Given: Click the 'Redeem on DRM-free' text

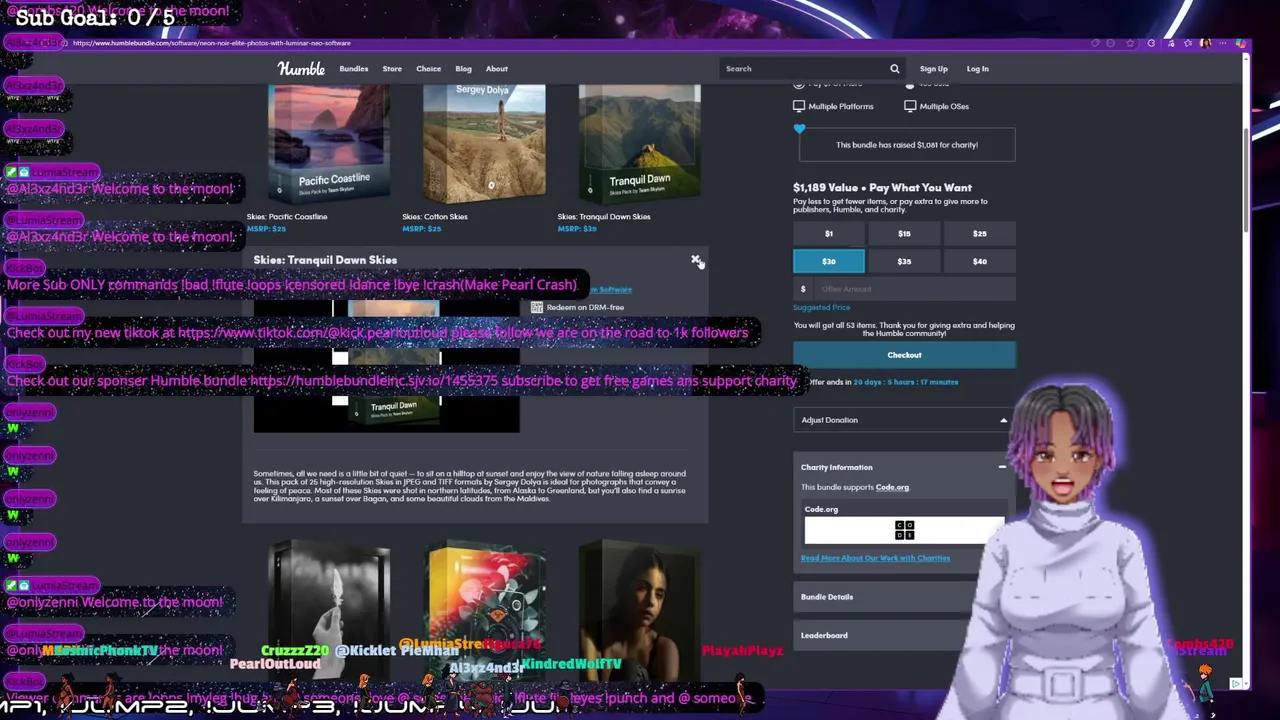Looking at the screenshot, I should [x=585, y=307].
